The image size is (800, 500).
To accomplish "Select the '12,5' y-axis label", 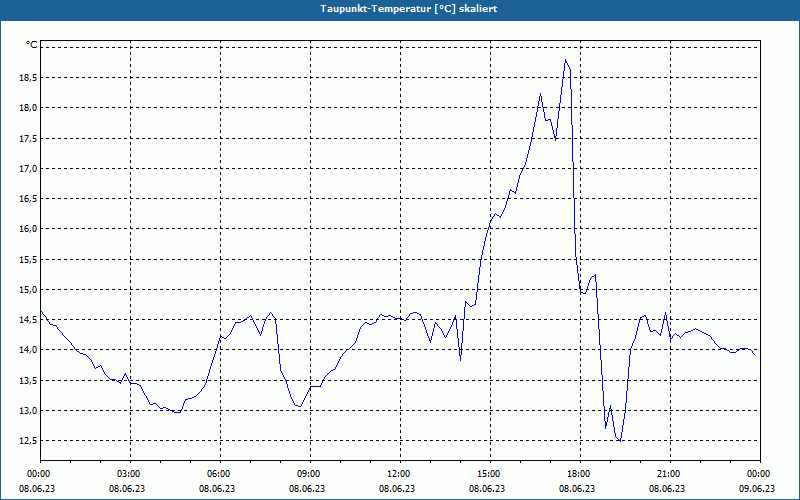I will [29, 440].
